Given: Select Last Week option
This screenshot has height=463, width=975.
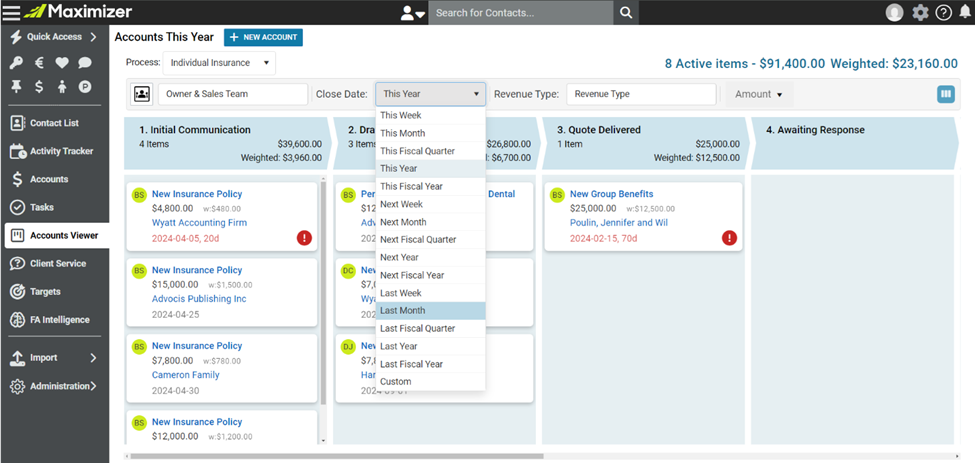Looking at the screenshot, I should (x=430, y=293).
